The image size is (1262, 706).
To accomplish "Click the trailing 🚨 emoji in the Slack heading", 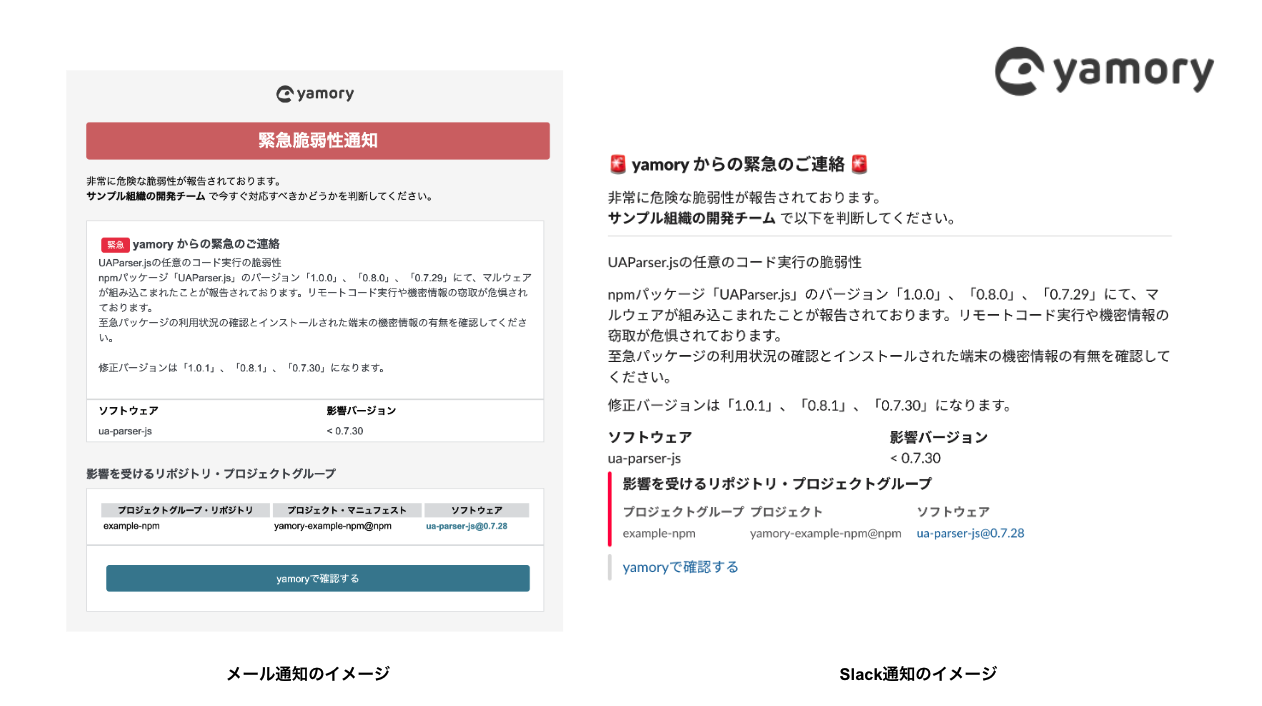I will 858,164.
